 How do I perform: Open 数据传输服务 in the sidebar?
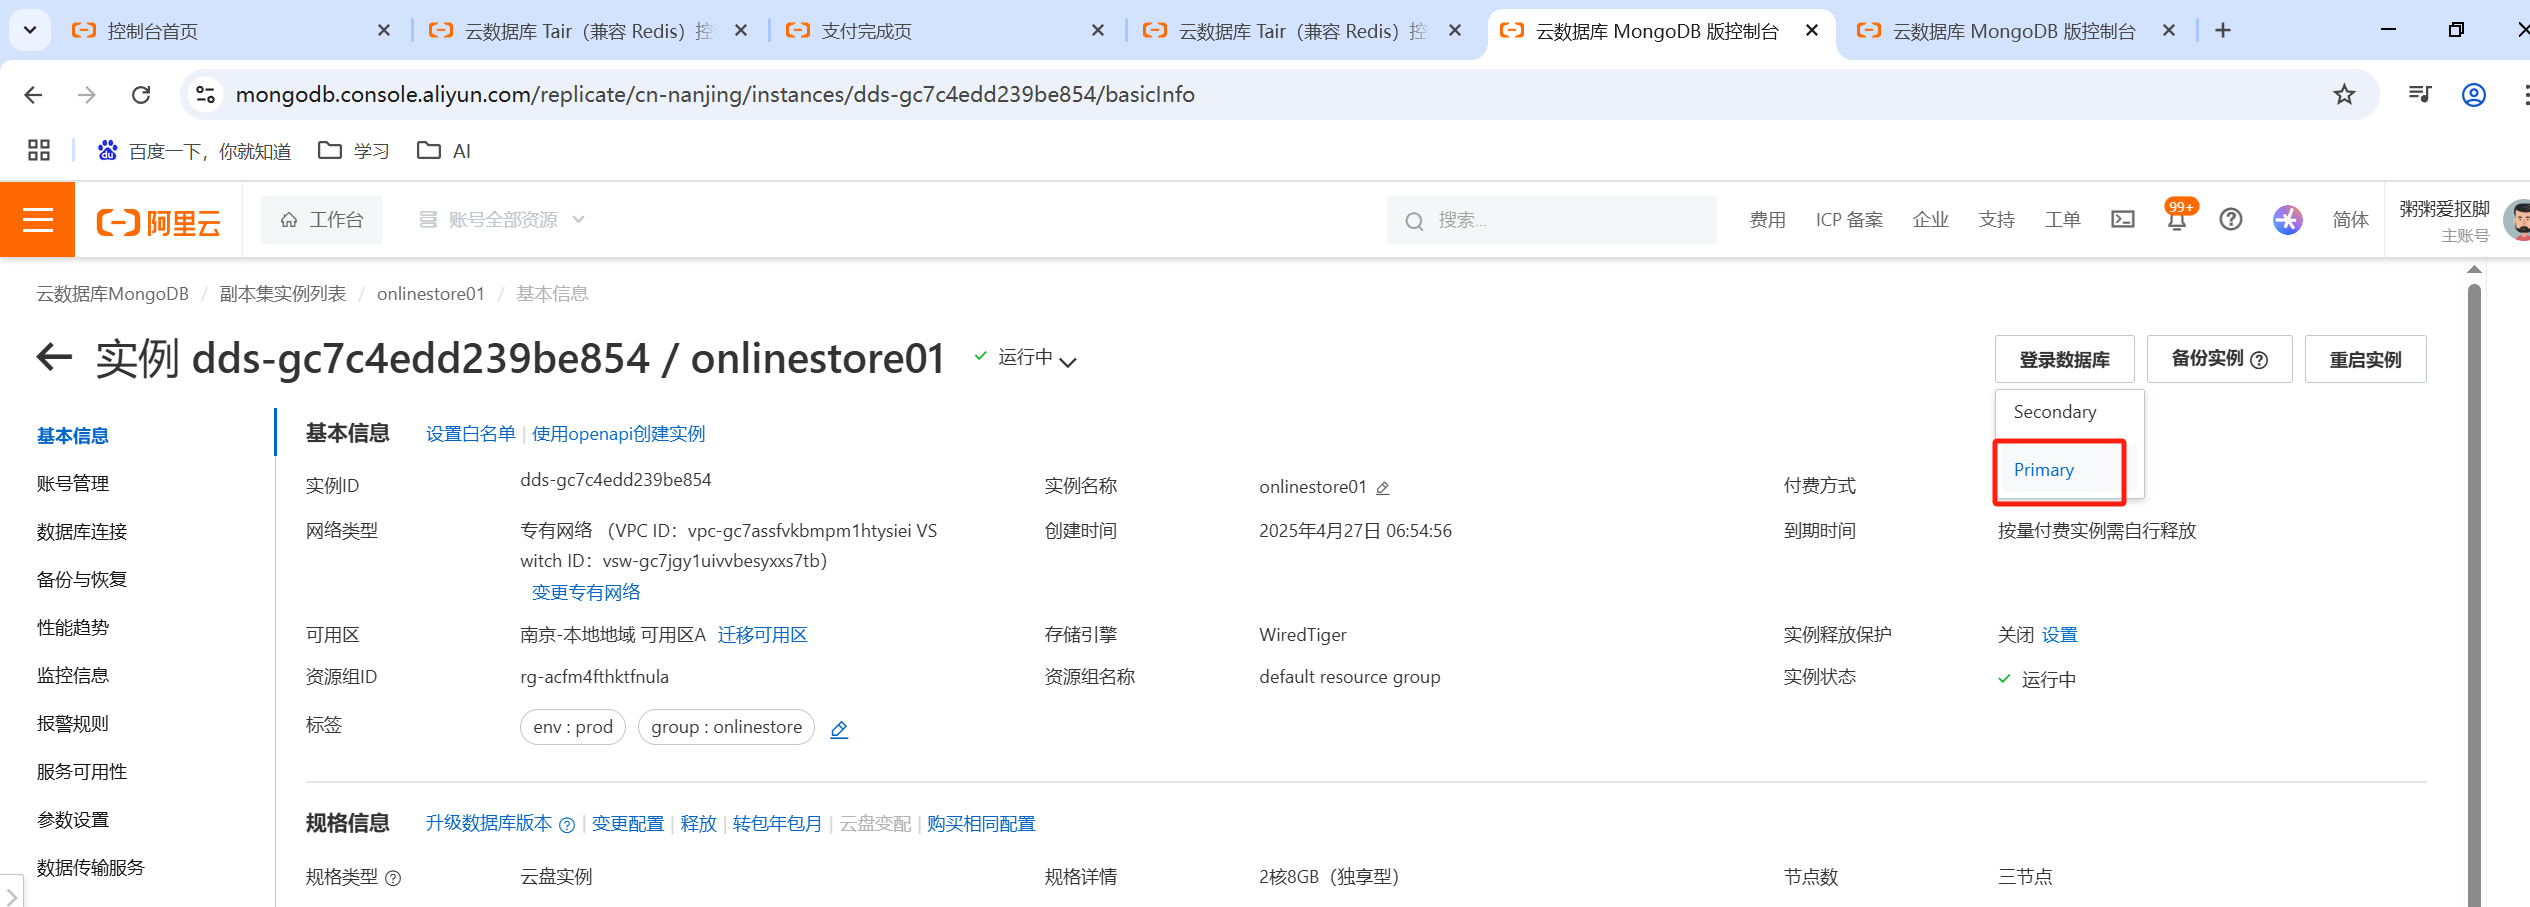pos(91,867)
